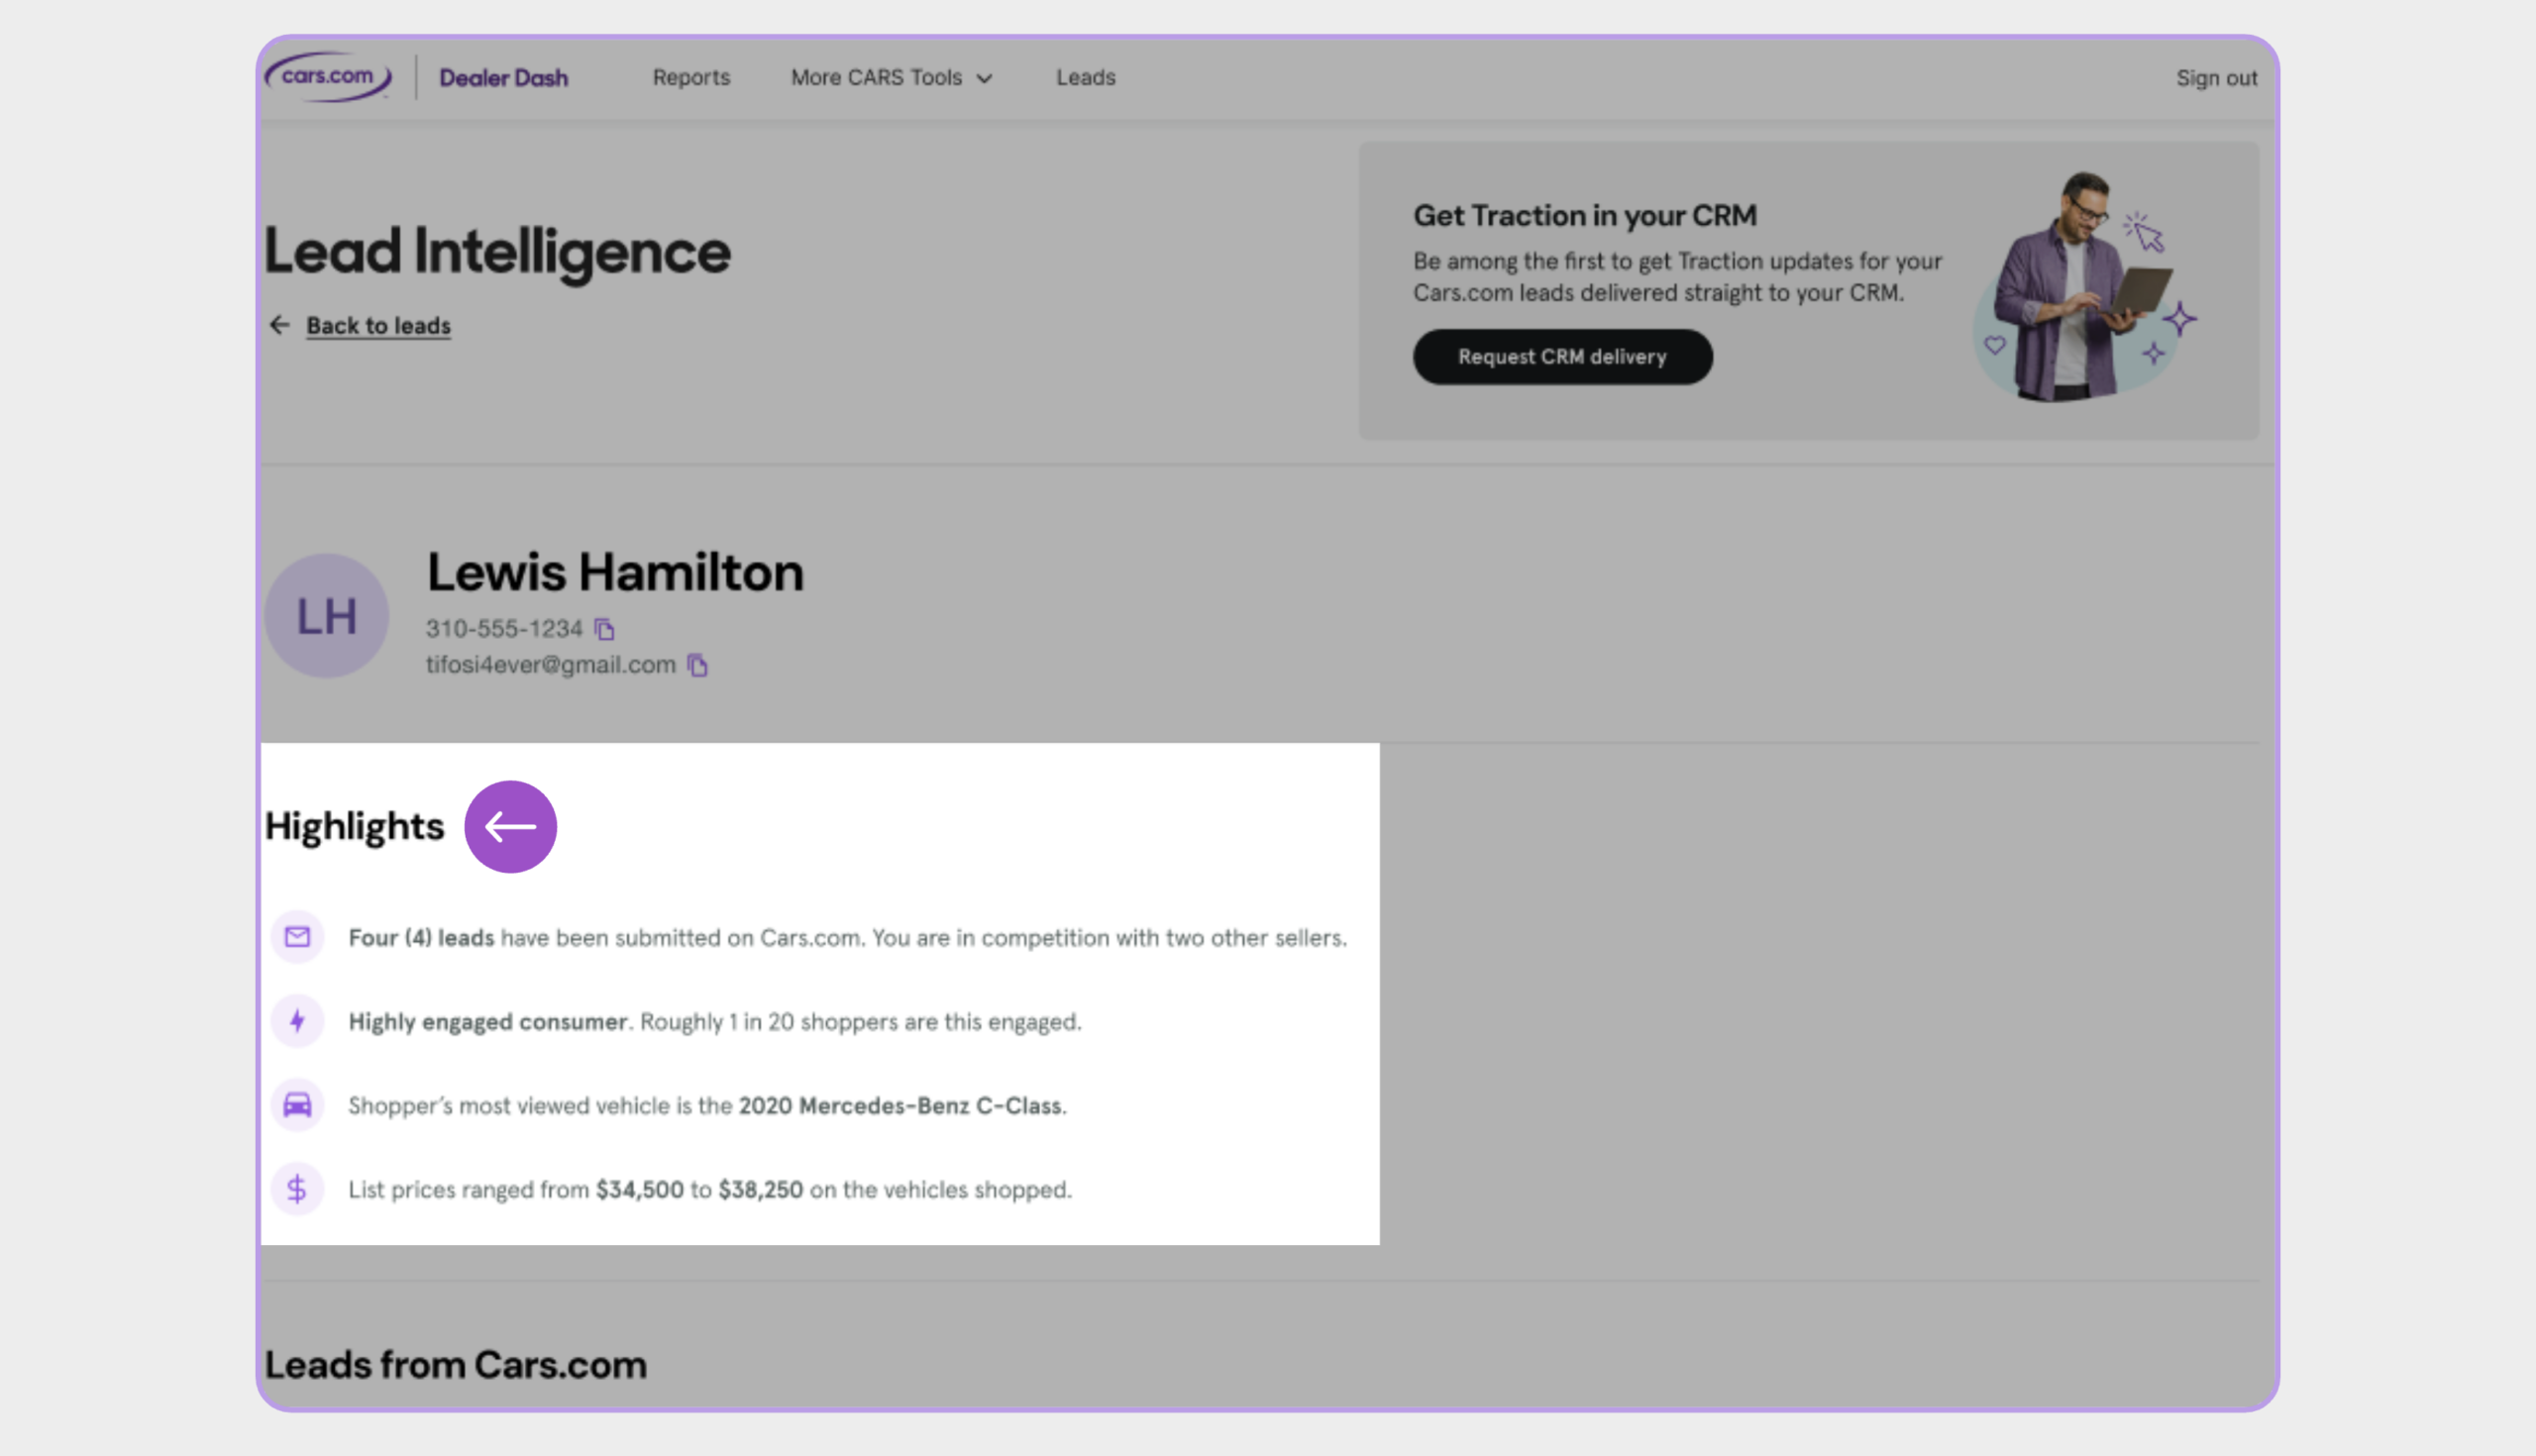Screen dimensions: 2536x1456
Task: Click 2020 Mercedes-Benz C-Class text
Action: point(900,1106)
